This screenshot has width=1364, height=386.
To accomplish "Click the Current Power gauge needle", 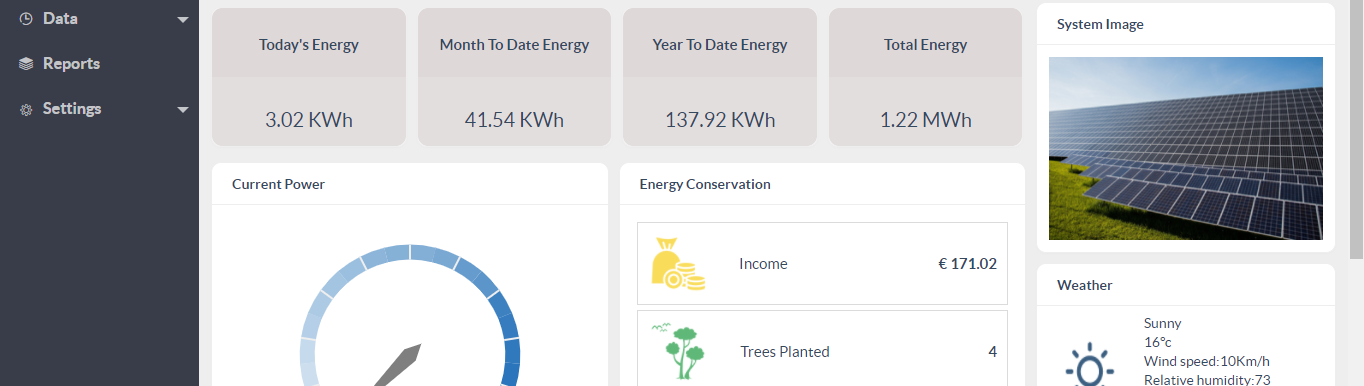I will pos(397,366).
